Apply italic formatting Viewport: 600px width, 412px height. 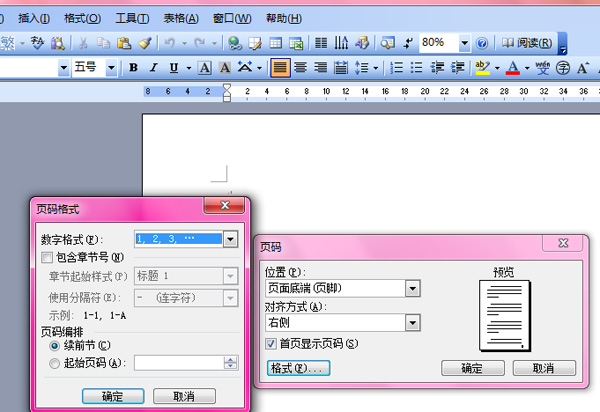tap(154, 68)
